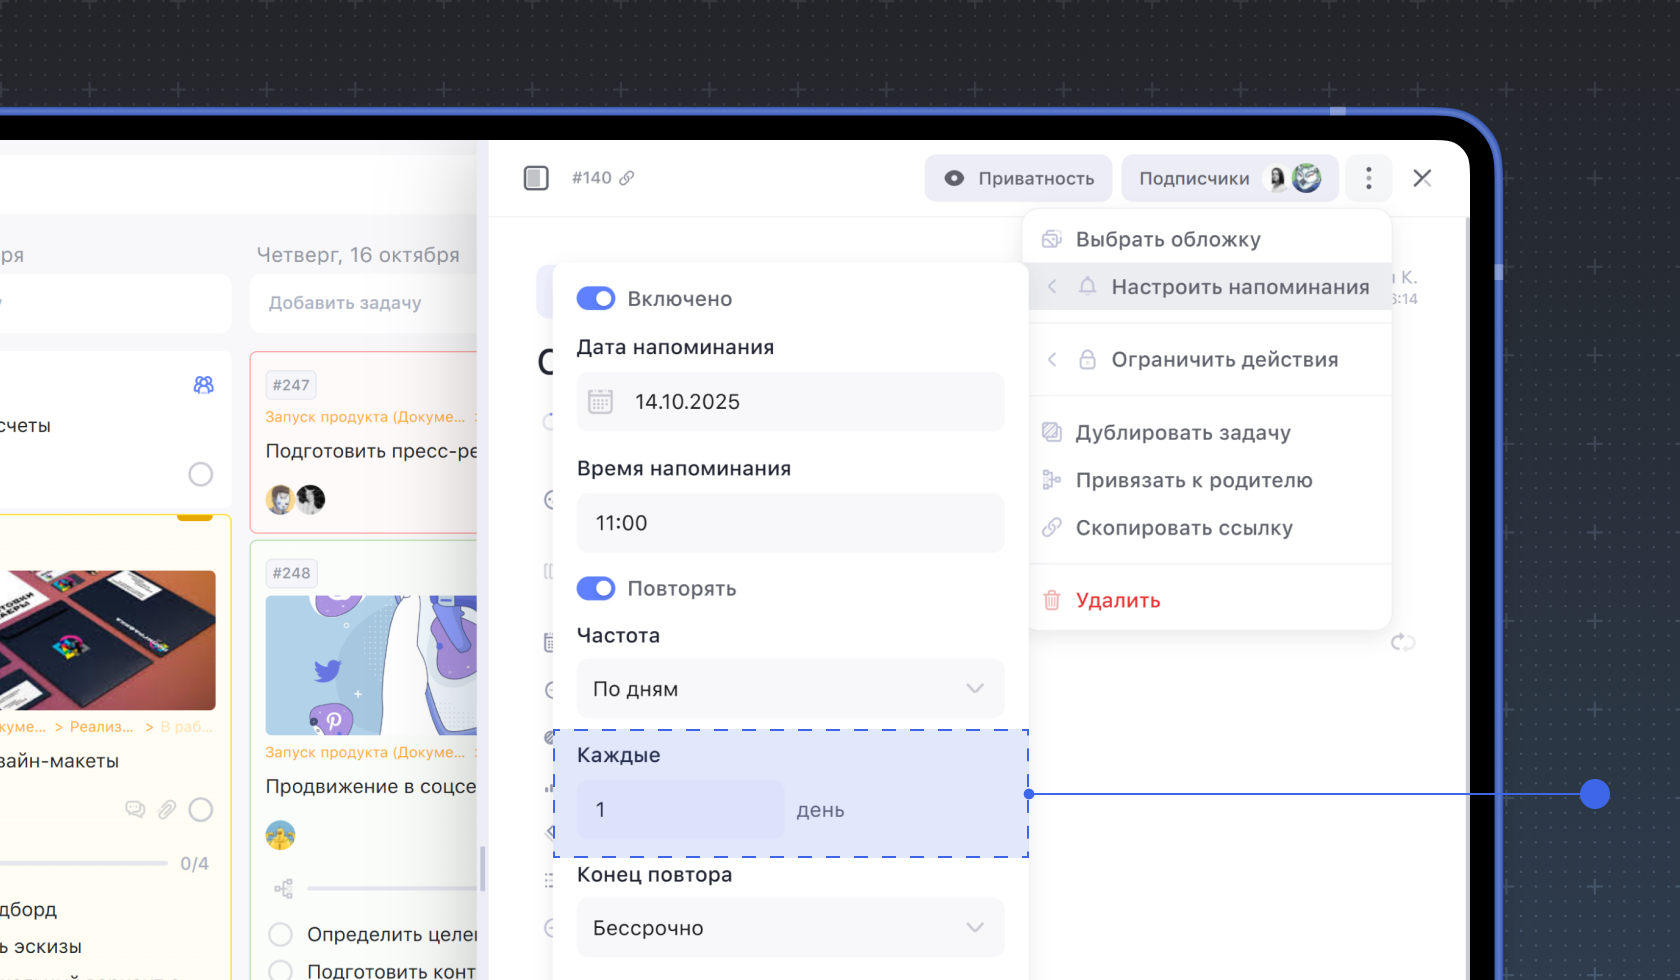Viewport: 1680px width, 980px height.
Task: Disable the Повторять repeat switch
Action: click(596, 589)
